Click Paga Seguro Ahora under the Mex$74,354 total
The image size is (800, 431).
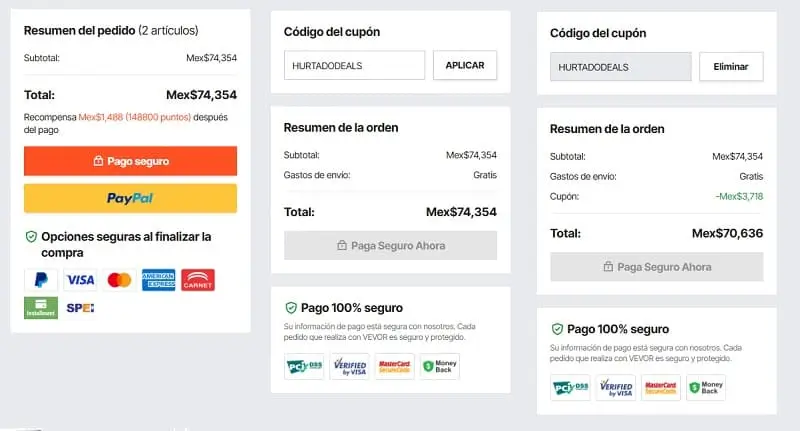click(390, 245)
